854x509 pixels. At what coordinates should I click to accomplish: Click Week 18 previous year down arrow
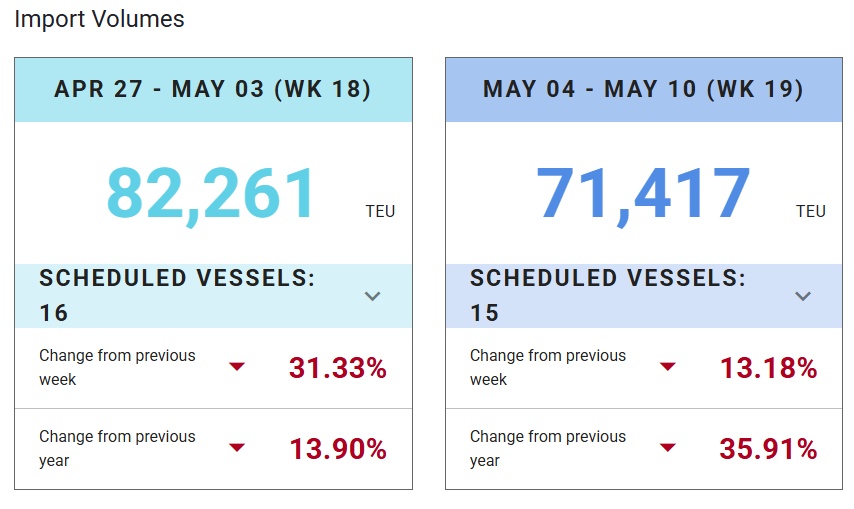237,448
